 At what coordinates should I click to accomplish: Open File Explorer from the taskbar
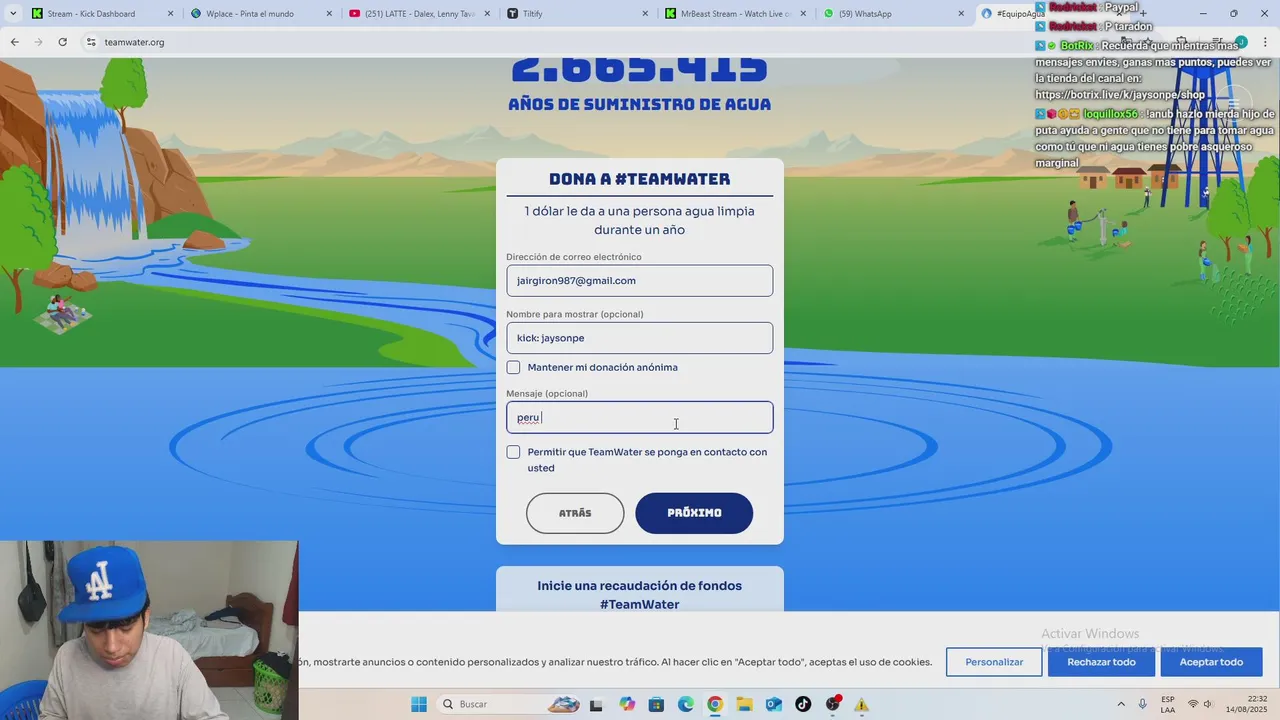pos(744,704)
